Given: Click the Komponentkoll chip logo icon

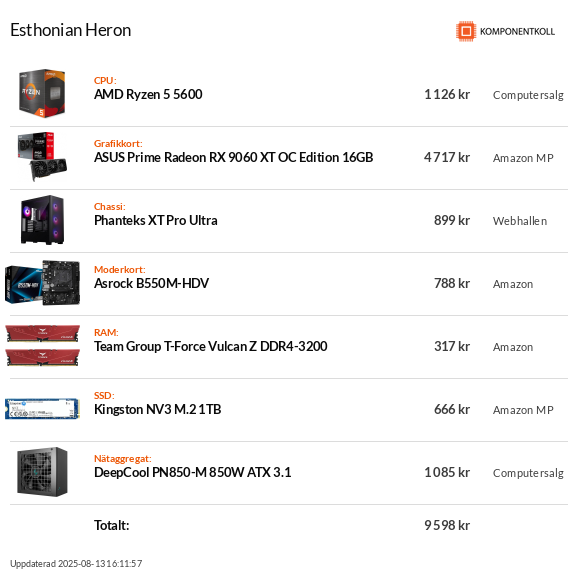Looking at the screenshot, I should (x=466, y=31).
